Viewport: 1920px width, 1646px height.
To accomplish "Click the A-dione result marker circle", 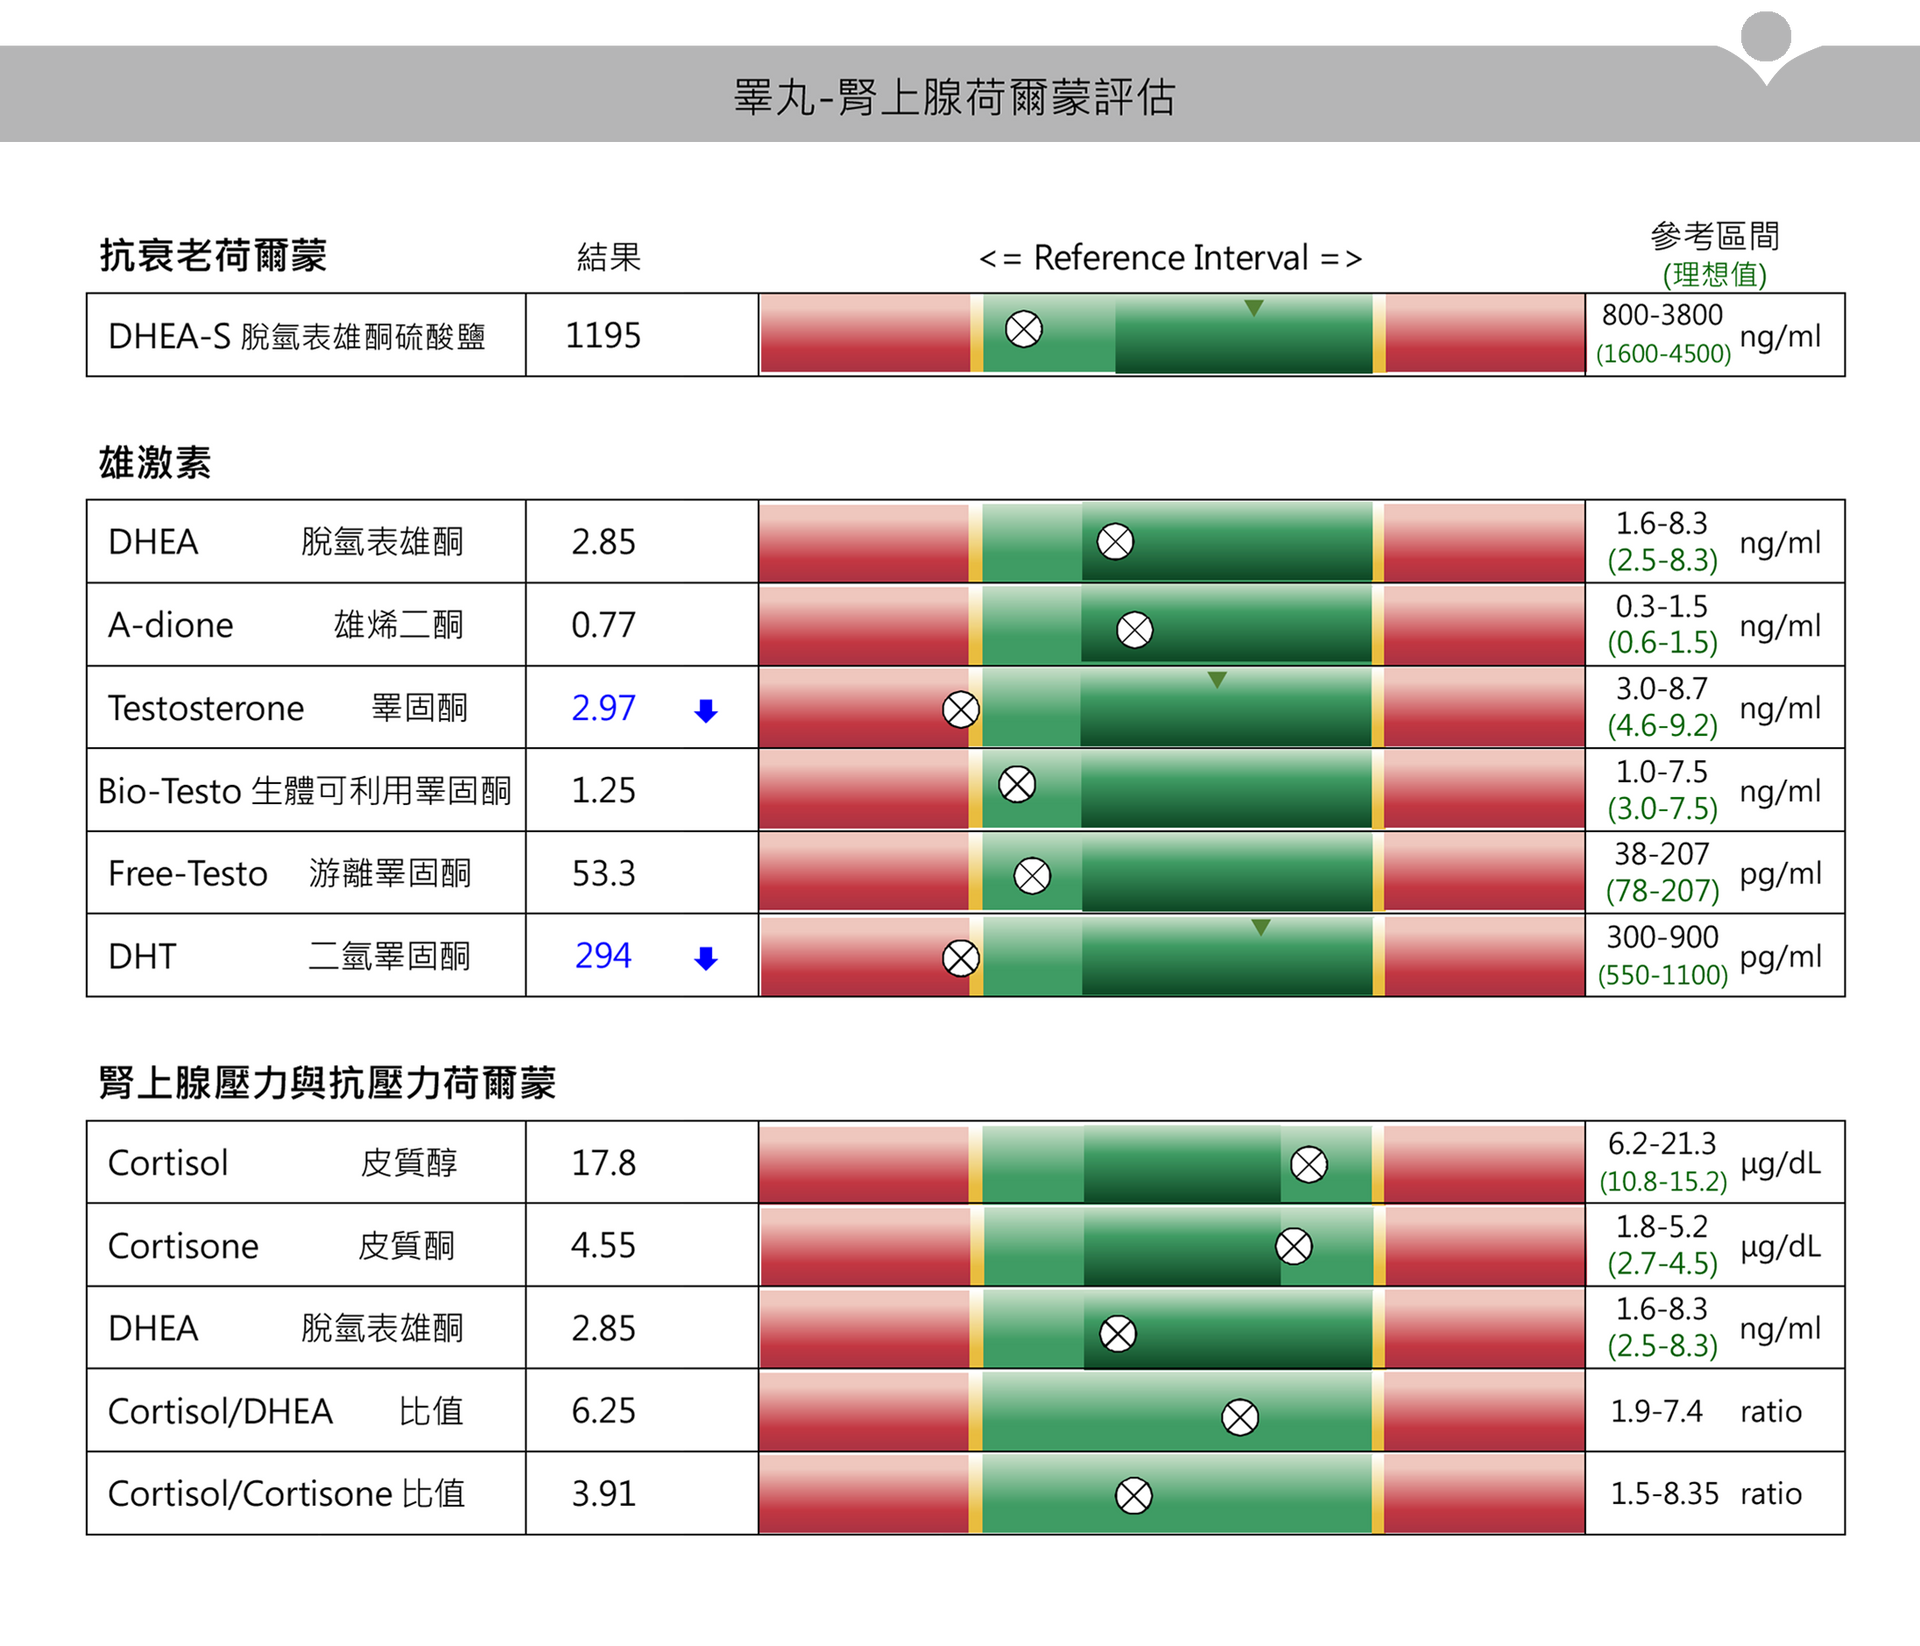I will [1134, 630].
